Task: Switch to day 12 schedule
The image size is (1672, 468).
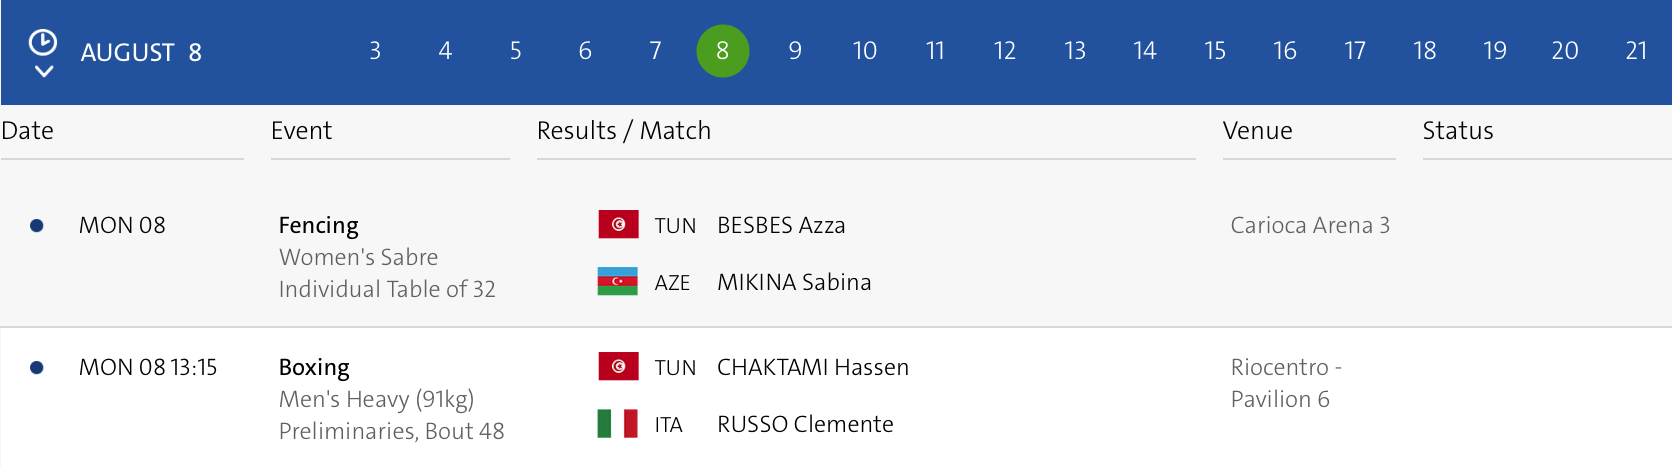Action: click(x=1005, y=51)
